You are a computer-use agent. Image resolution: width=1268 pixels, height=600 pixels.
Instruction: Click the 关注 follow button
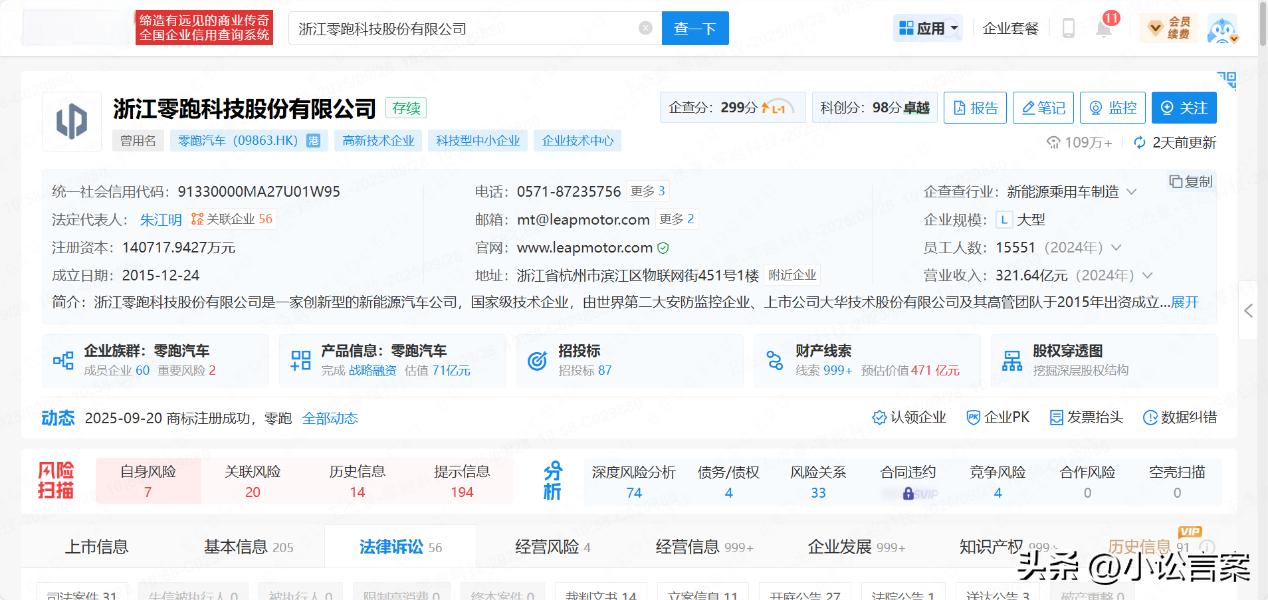(x=1183, y=108)
